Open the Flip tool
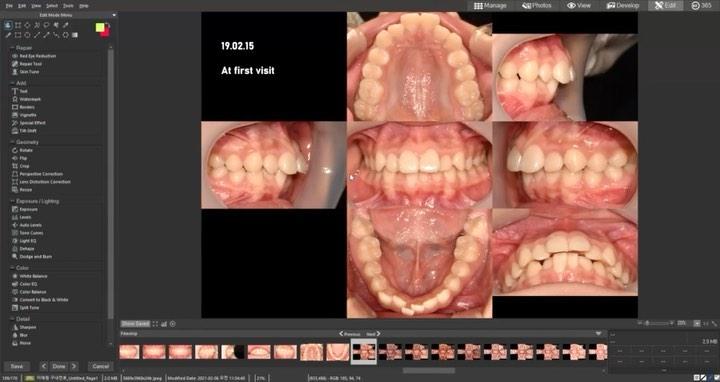 point(20,158)
